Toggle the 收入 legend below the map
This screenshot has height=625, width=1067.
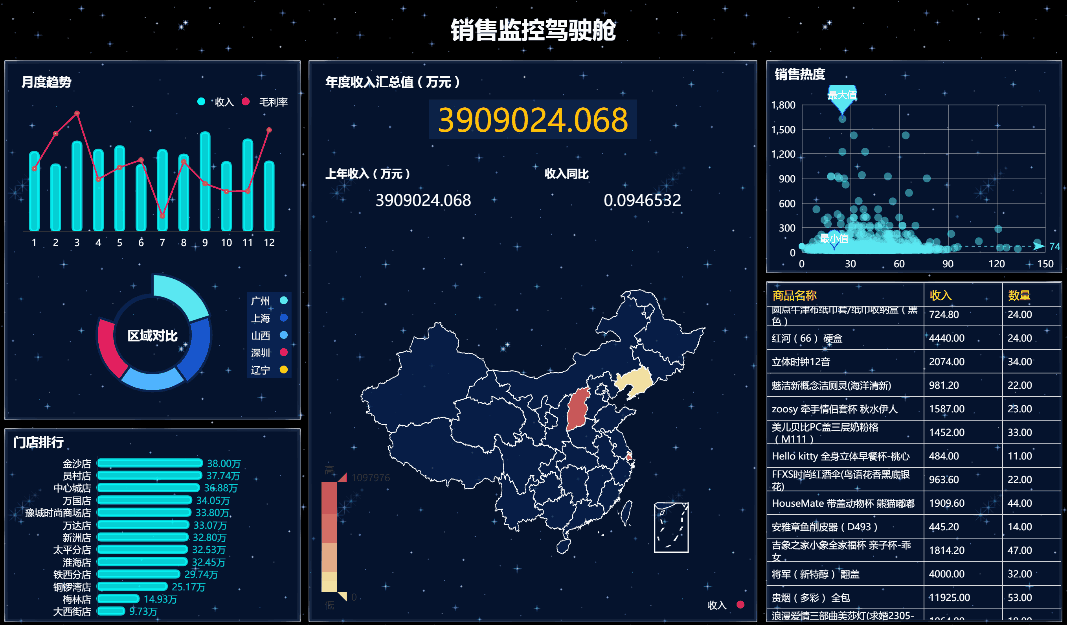[740, 605]
